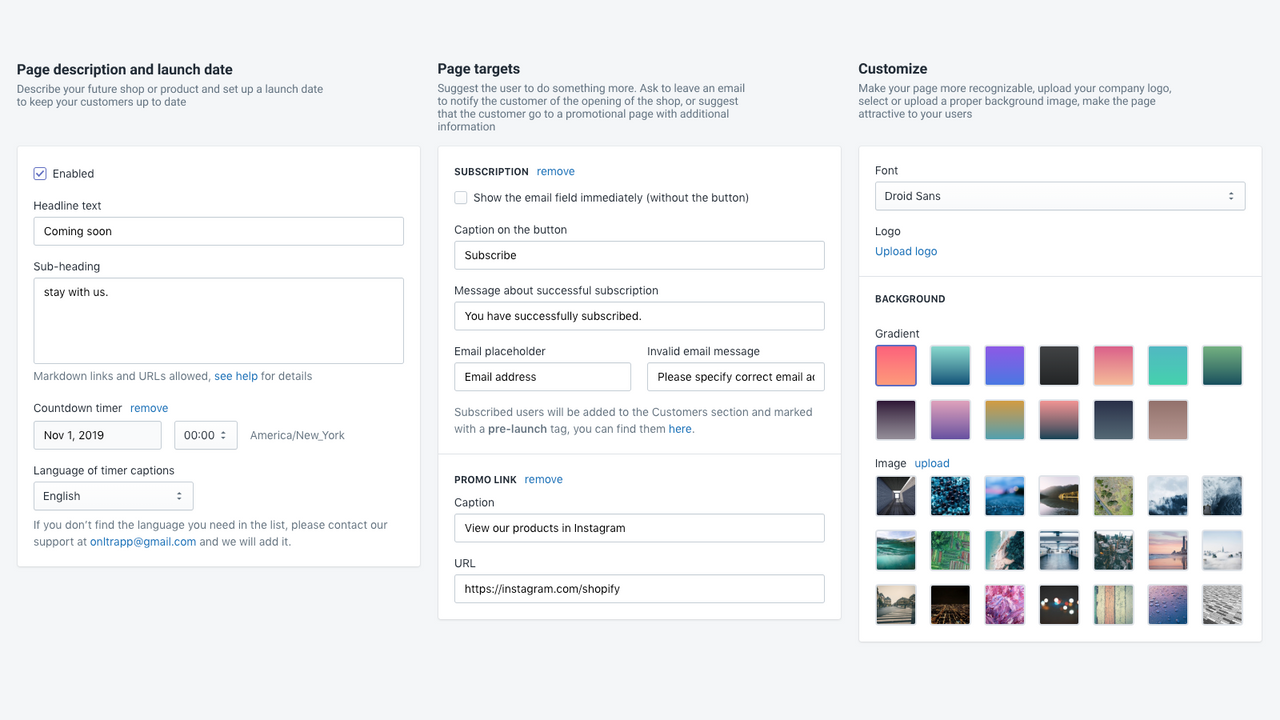Click the Upload logo link
Image resolution: width=1280 pixels, height=720 pixels.
coord(906,251)
